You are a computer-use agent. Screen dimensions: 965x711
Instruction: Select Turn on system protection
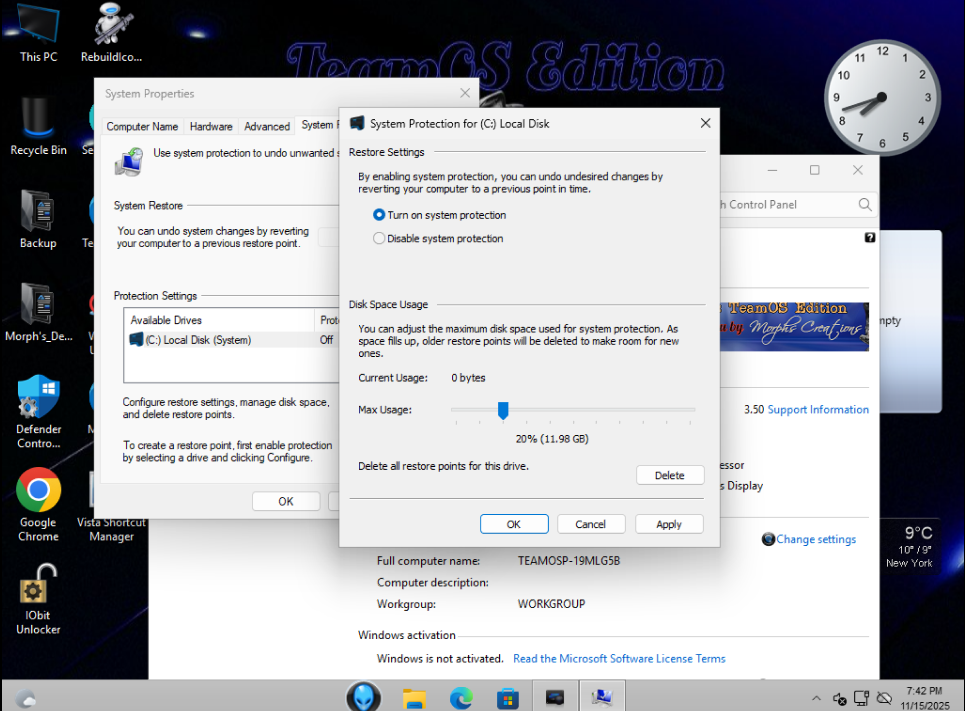click(x=439, y=215)
